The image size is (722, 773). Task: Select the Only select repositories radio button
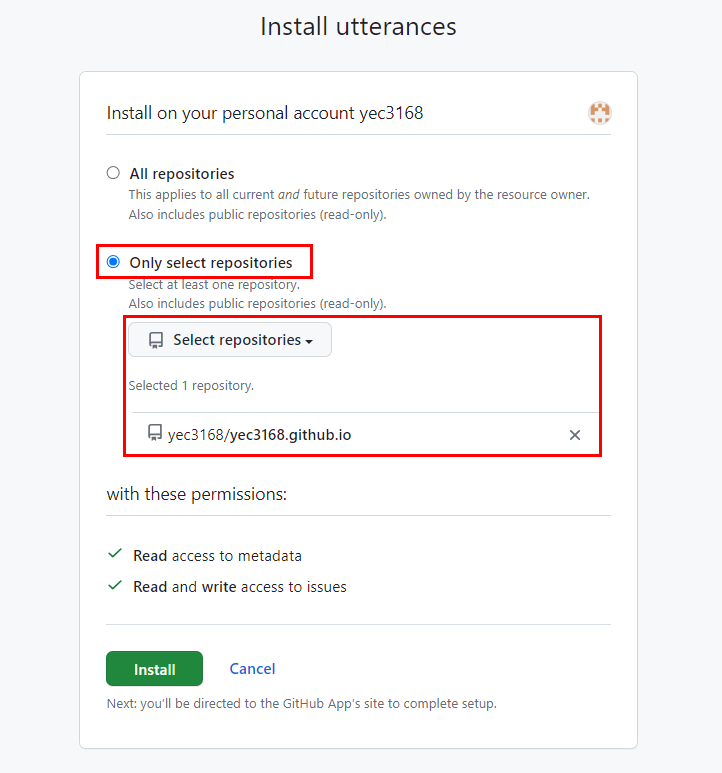pos(113,261)
